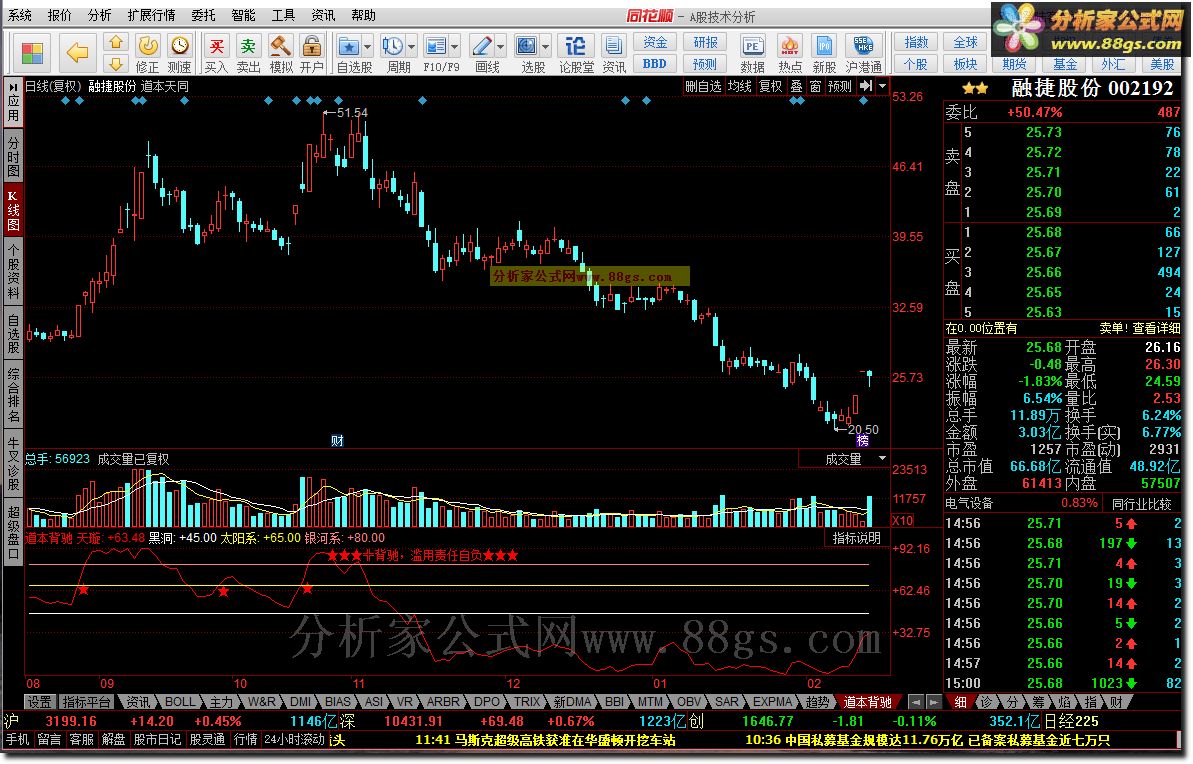
Task: Click the 财 marker on the chart
Action: (x=337, y=441)
